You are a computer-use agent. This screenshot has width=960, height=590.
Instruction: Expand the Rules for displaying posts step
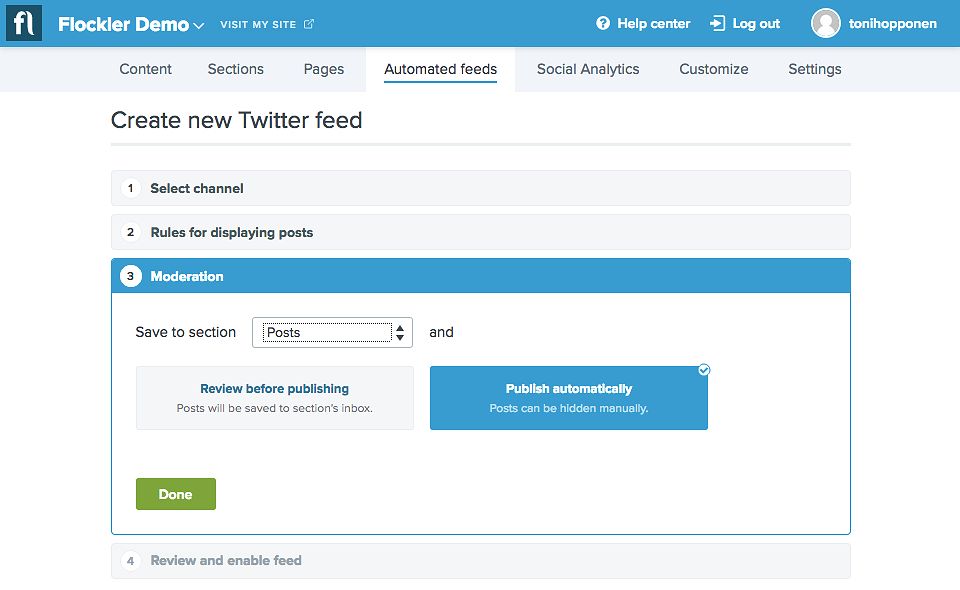coord(481,232)
